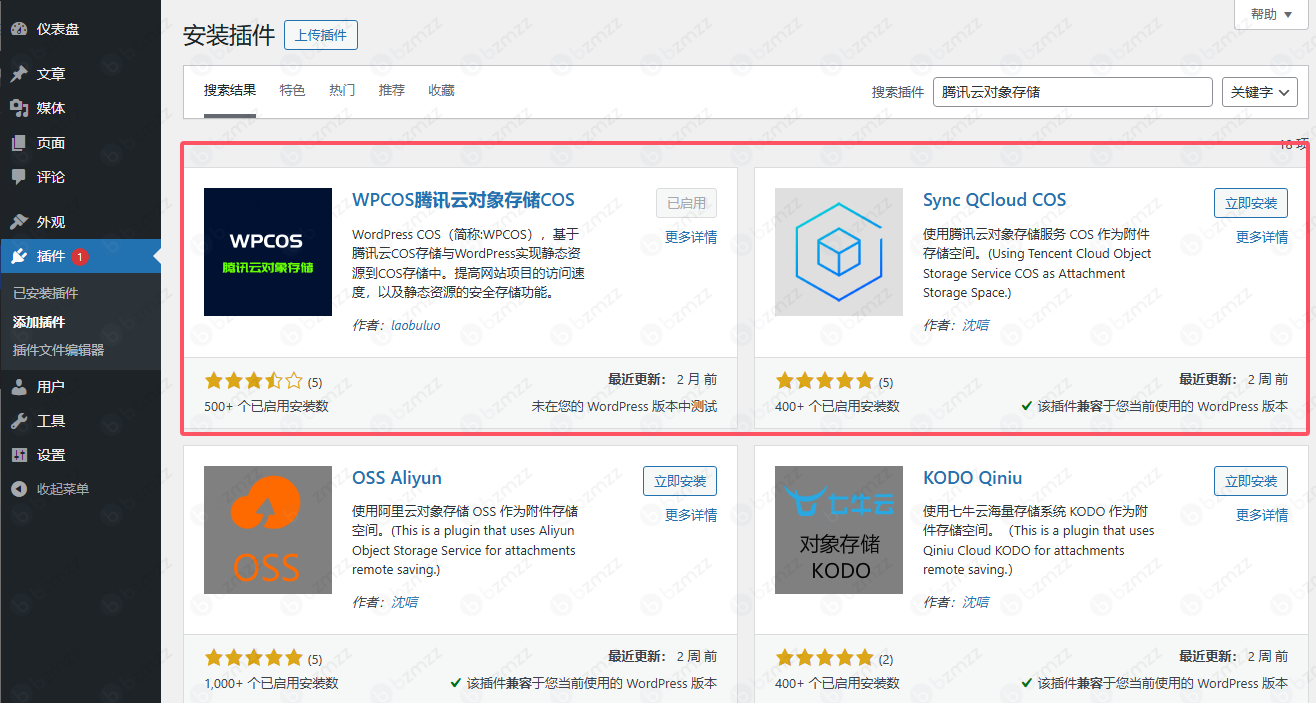Image resolution: width=1316 pixels, height=703 pixels.
Task: Open 更多详情 for KODO Qiniu
Action: pyautogui.click(x=1262, y=515)
